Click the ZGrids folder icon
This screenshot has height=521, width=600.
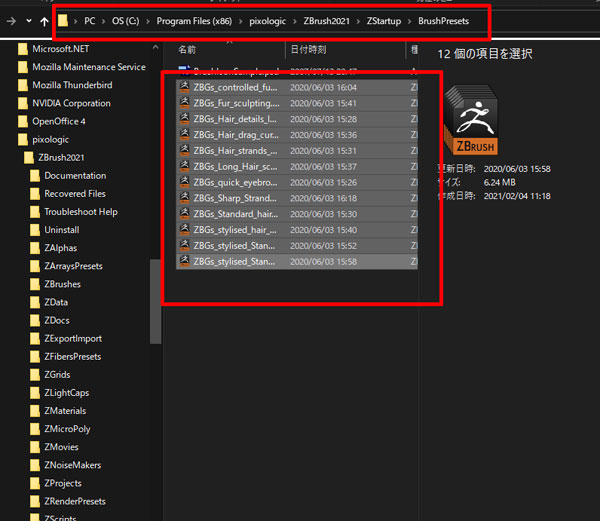click(35, 375)
